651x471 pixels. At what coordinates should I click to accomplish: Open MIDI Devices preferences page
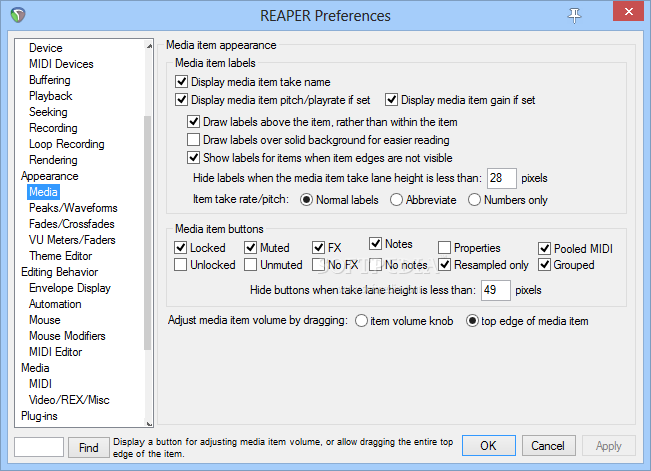point(61,64)
